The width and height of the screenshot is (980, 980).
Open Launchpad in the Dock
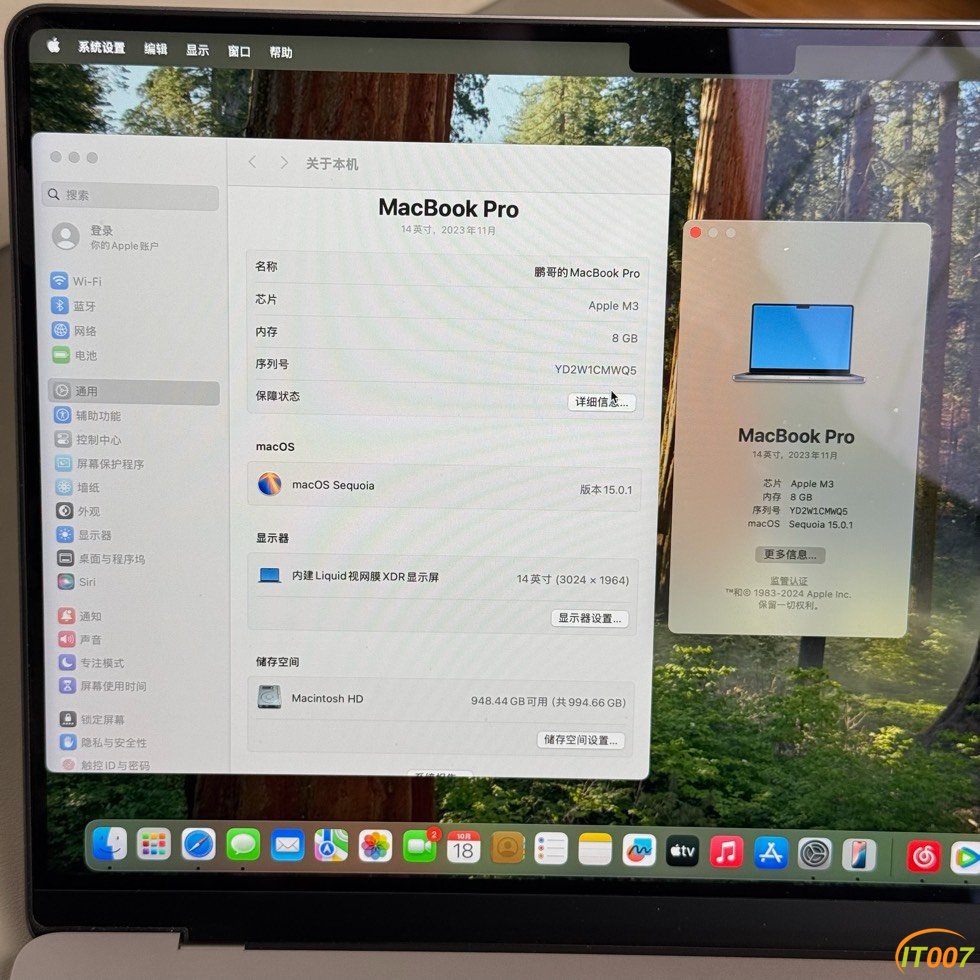click(x=154, y=844)
